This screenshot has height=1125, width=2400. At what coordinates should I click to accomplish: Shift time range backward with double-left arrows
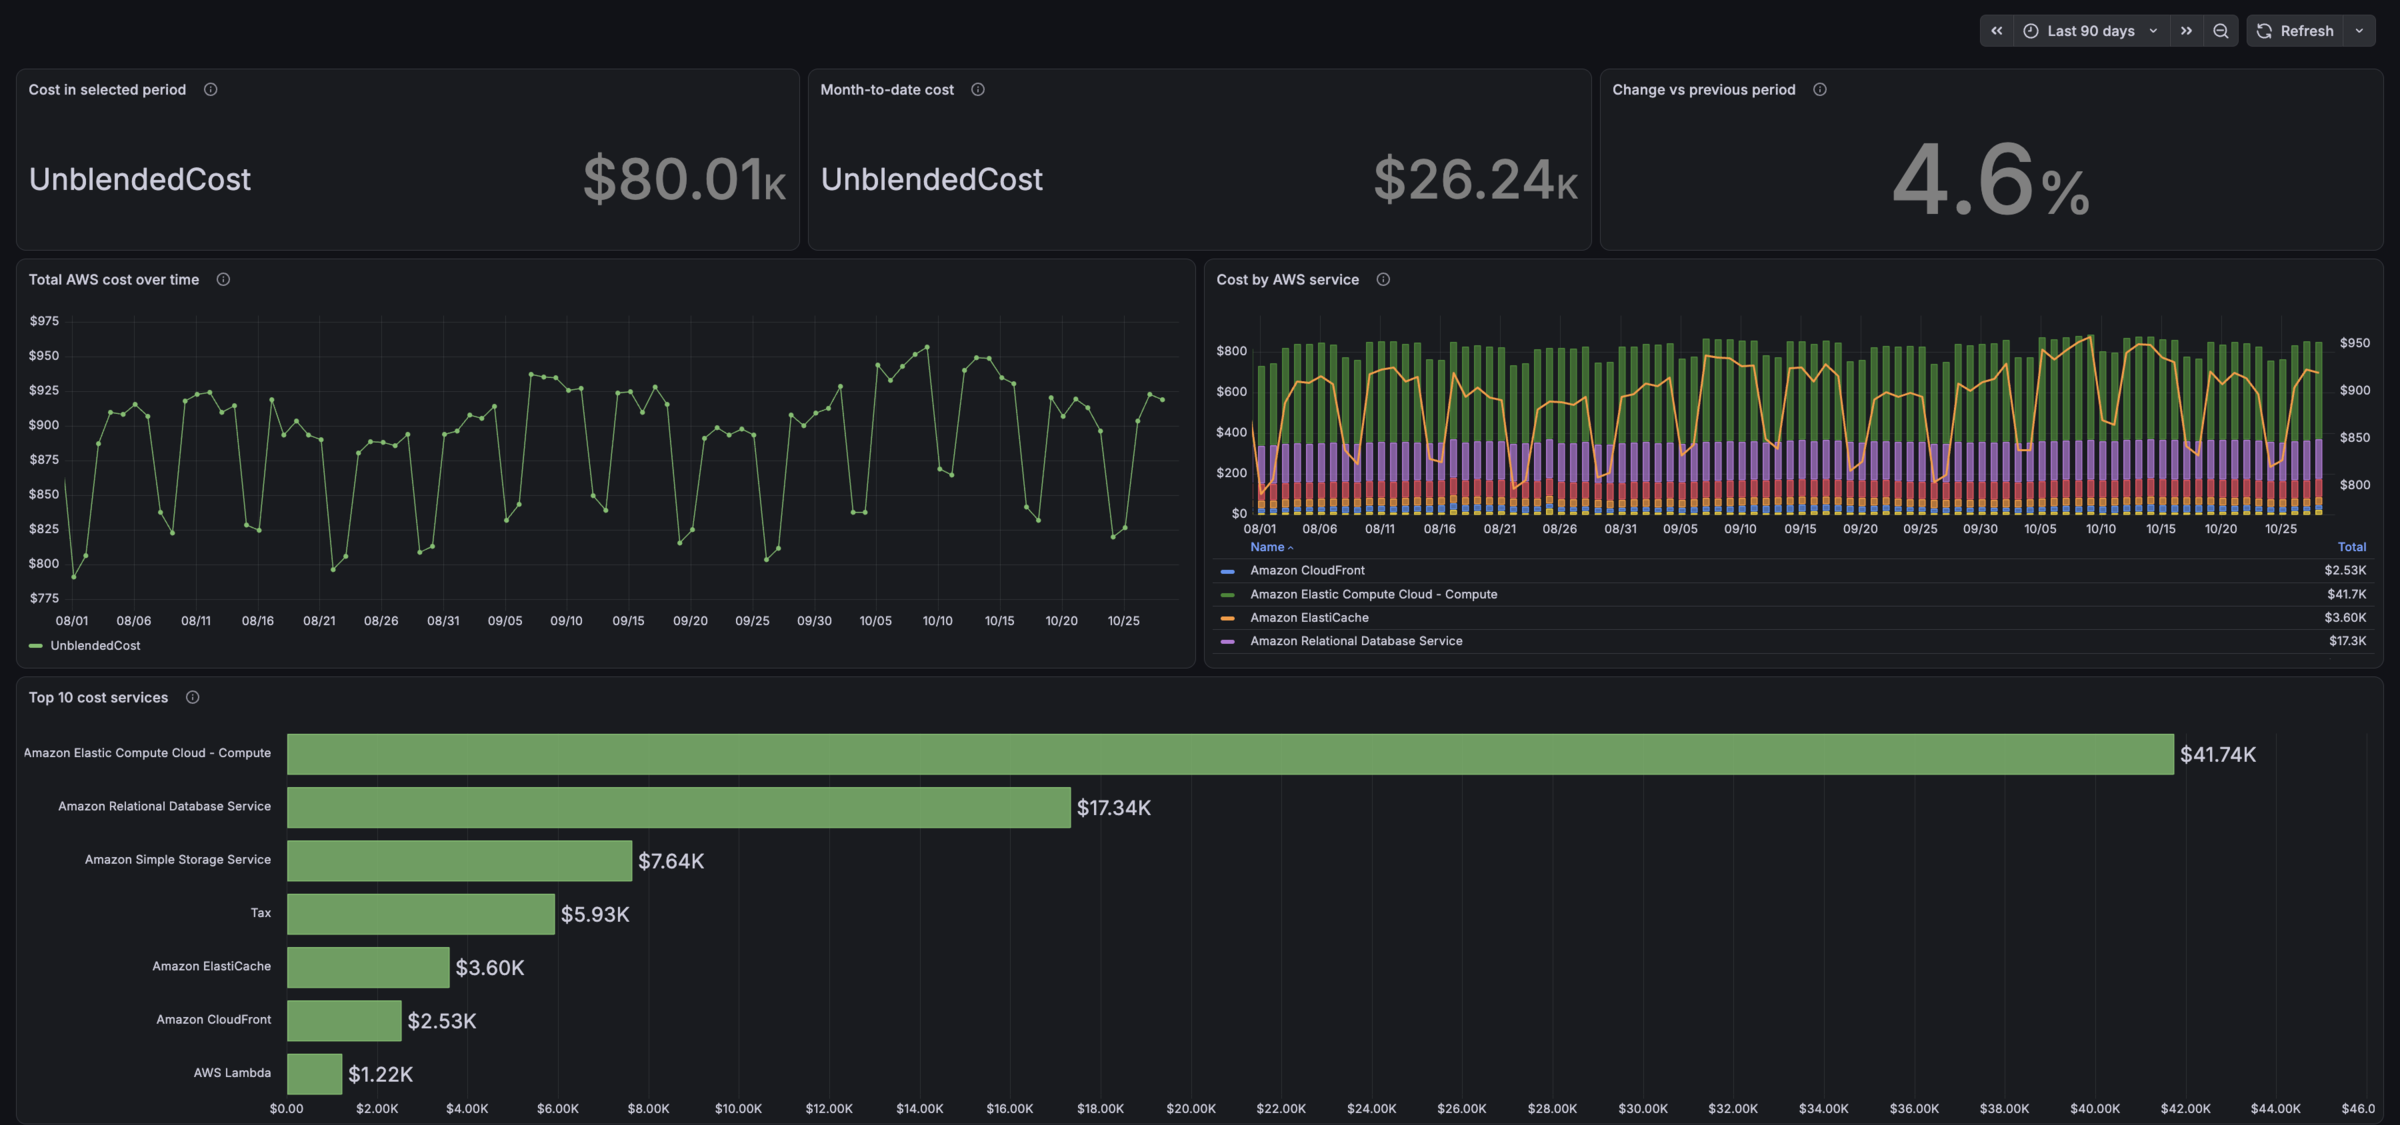pos(1996,31)
